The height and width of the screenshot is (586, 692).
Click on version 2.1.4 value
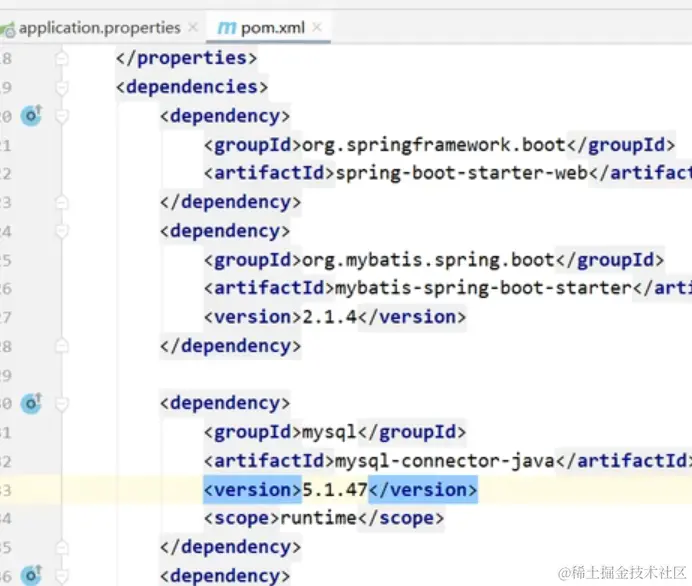[x=330, y=317]
